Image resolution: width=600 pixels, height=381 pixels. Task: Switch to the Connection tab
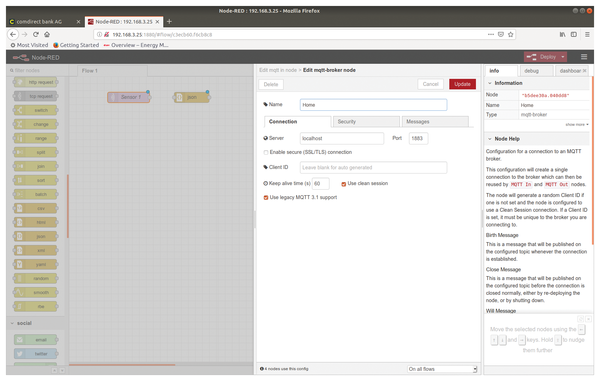(297, 122)
